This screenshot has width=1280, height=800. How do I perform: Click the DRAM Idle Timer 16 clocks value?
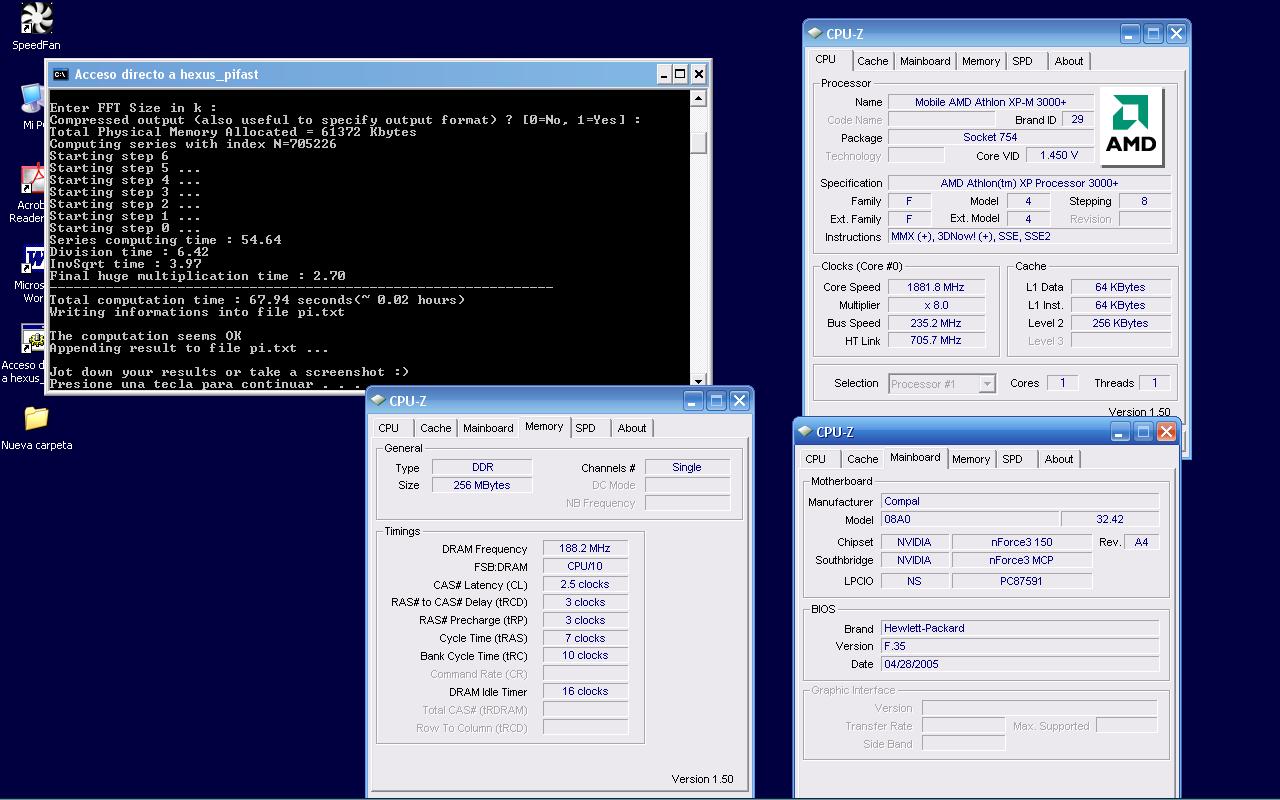coord(585,691)
